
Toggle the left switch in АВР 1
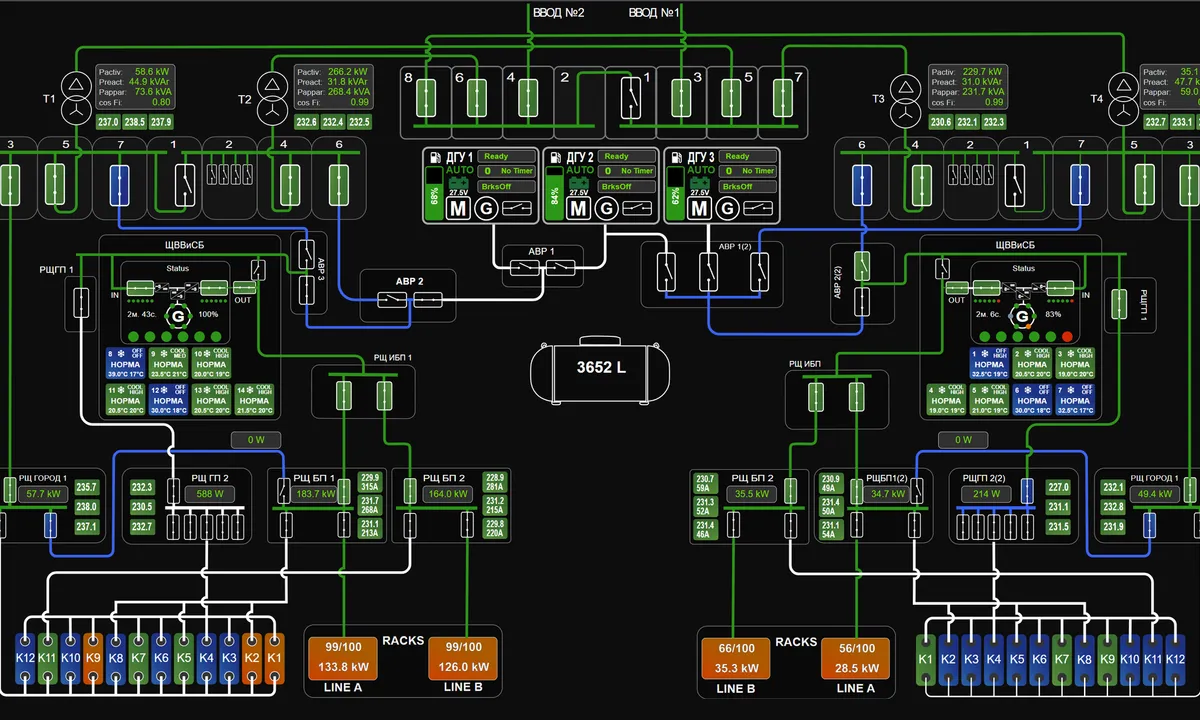(x=524, y=268)
